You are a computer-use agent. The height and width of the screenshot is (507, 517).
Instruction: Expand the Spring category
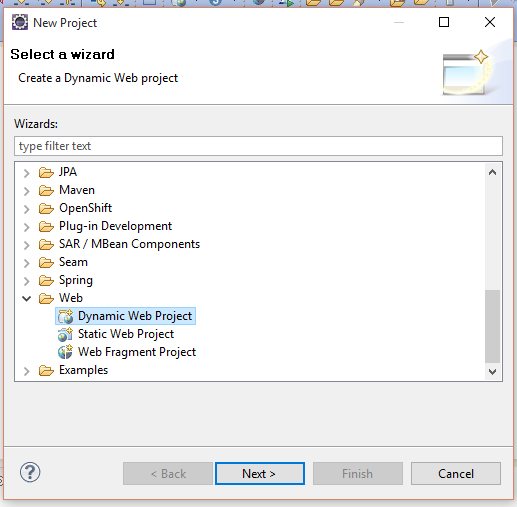click(x=27, y=281)
